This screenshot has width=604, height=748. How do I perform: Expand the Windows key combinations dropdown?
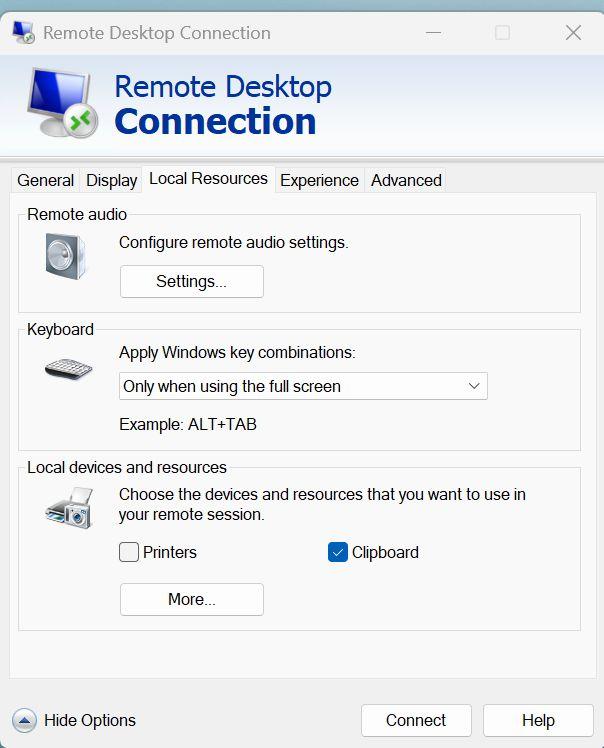click(302, 386)
